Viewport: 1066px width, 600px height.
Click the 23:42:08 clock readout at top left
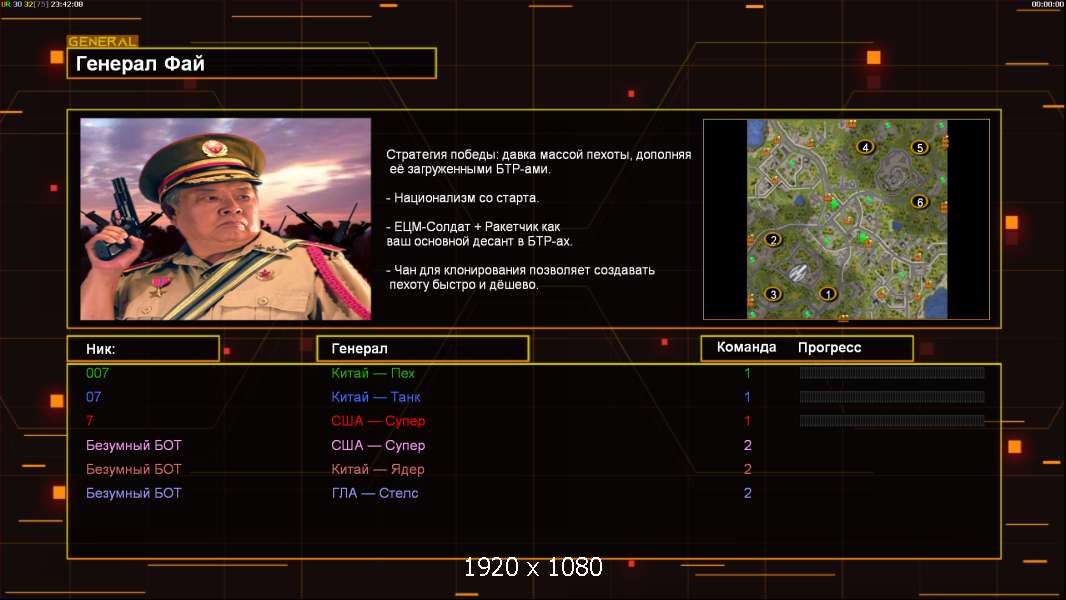tap(67, 4)
